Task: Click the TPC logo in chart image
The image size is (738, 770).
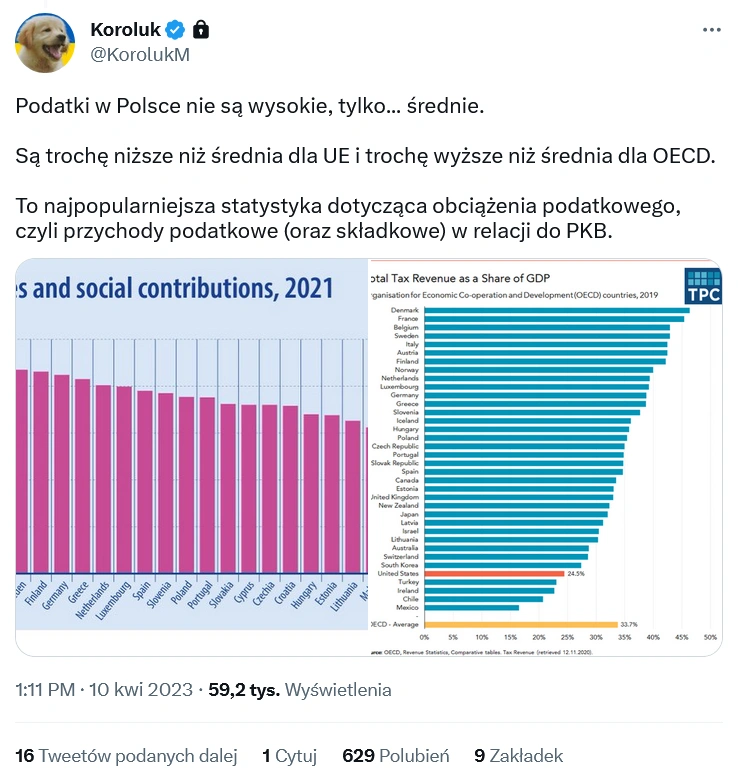Action: pos(703,286)
